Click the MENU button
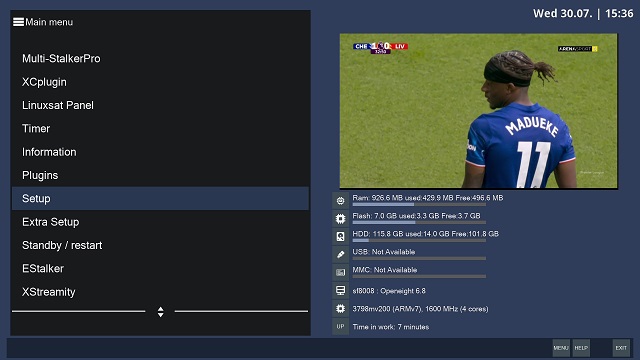The width and height of the screenshot is (640, 360). [561, 348]
